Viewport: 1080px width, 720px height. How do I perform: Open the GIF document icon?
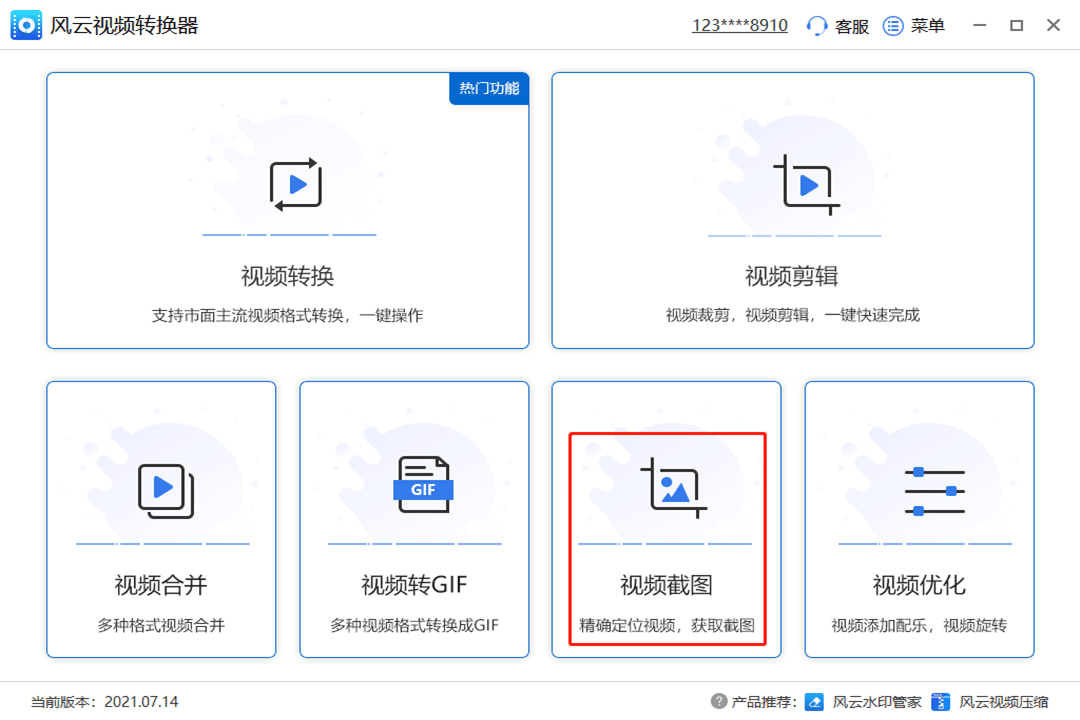tap(423, 485)
